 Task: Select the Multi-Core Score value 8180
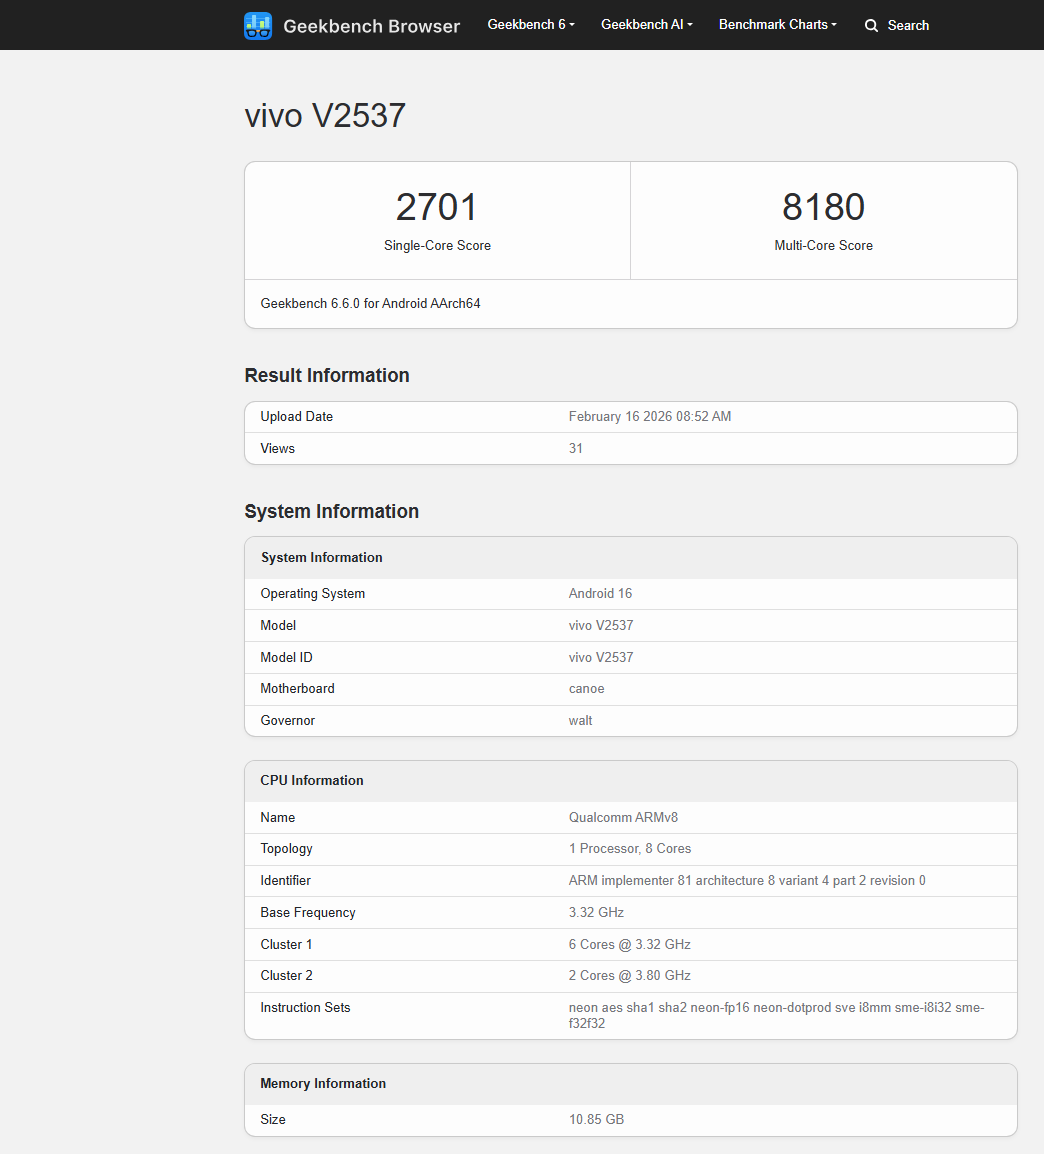[x=823, y=207]
